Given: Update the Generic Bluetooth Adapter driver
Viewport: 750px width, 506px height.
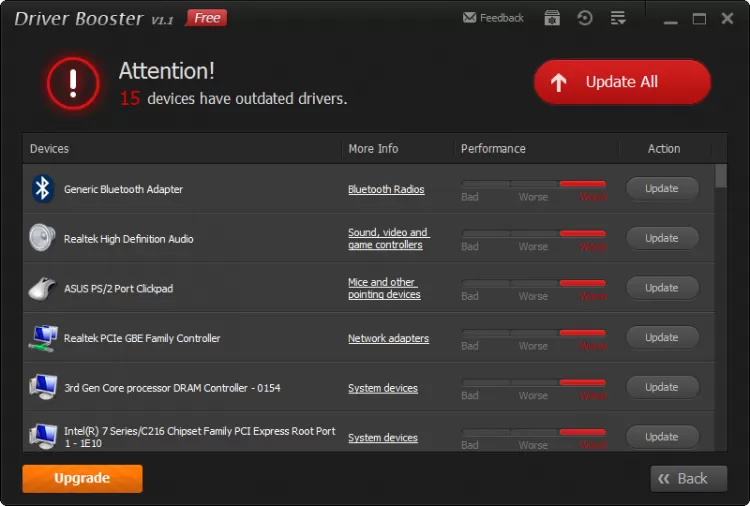Looking at the screenshot, I should point(662,188).
